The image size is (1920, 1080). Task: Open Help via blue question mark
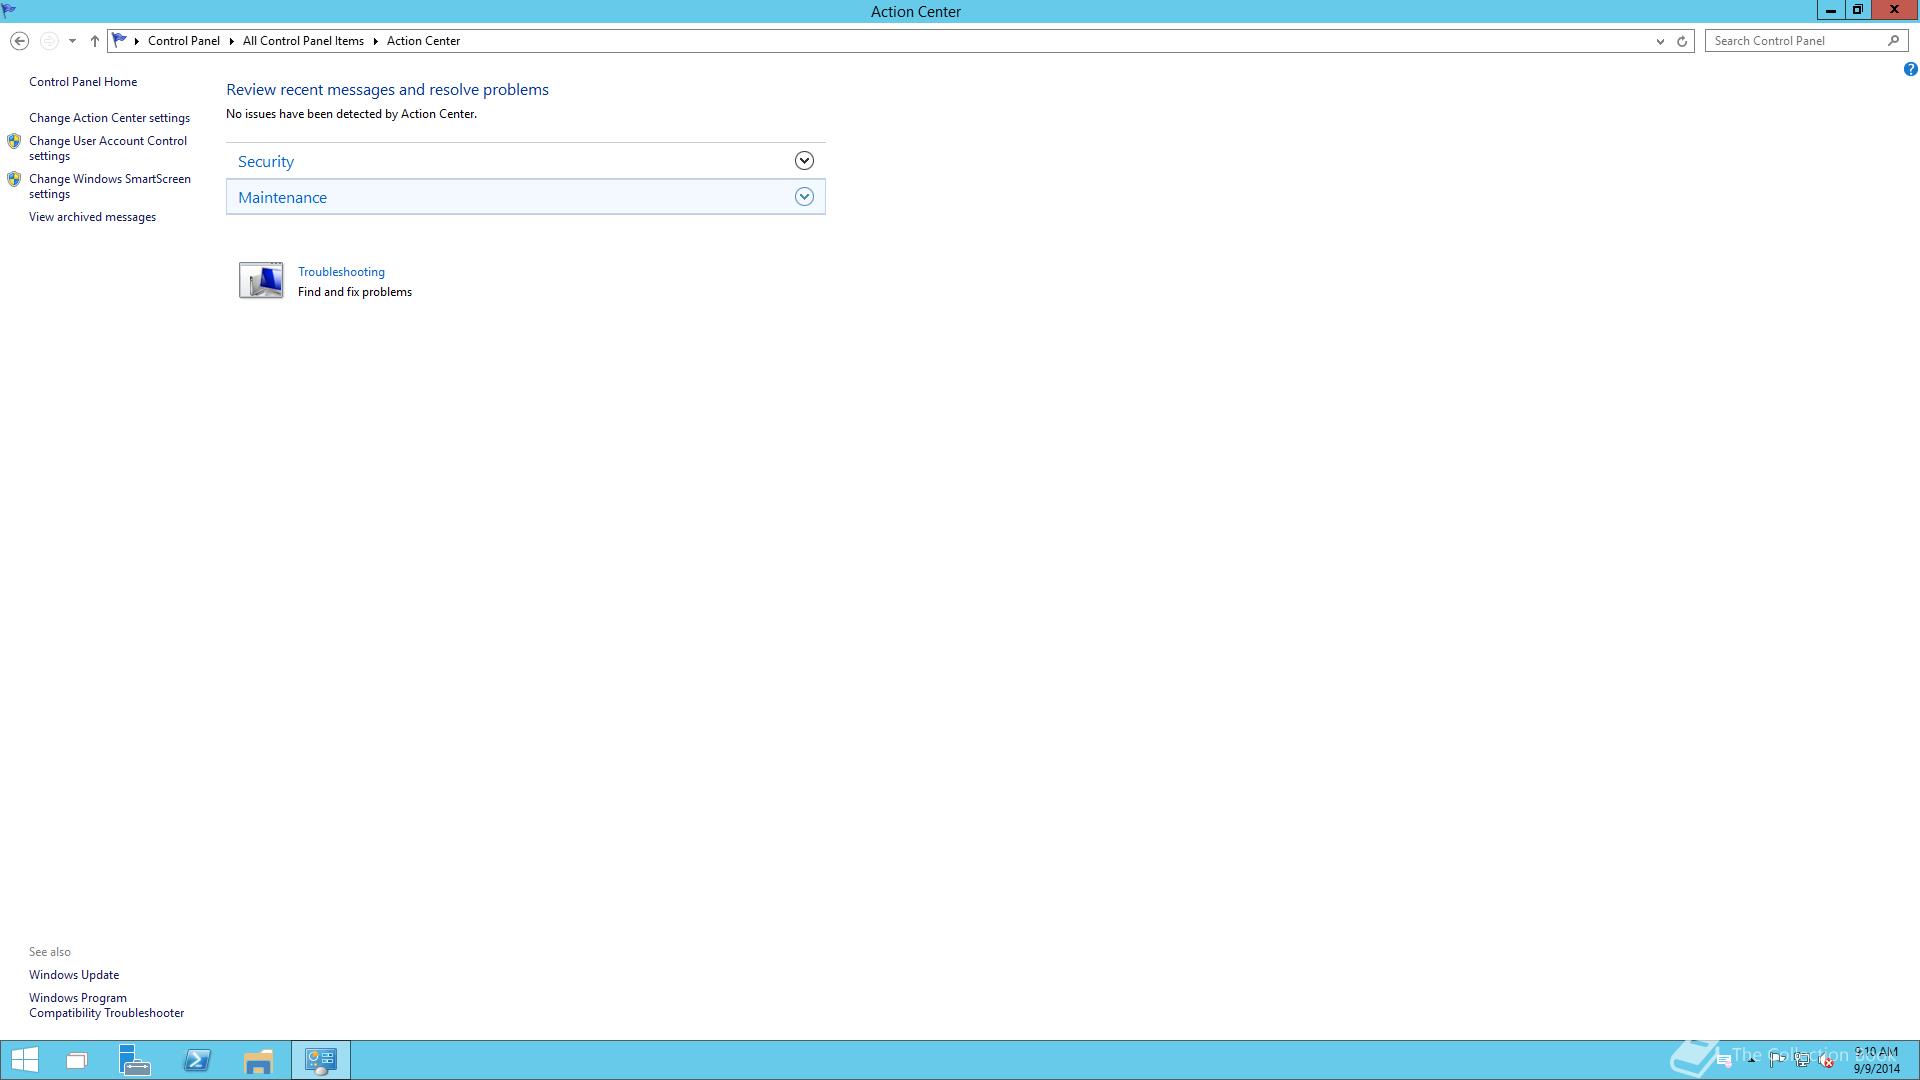point(1910,69)
